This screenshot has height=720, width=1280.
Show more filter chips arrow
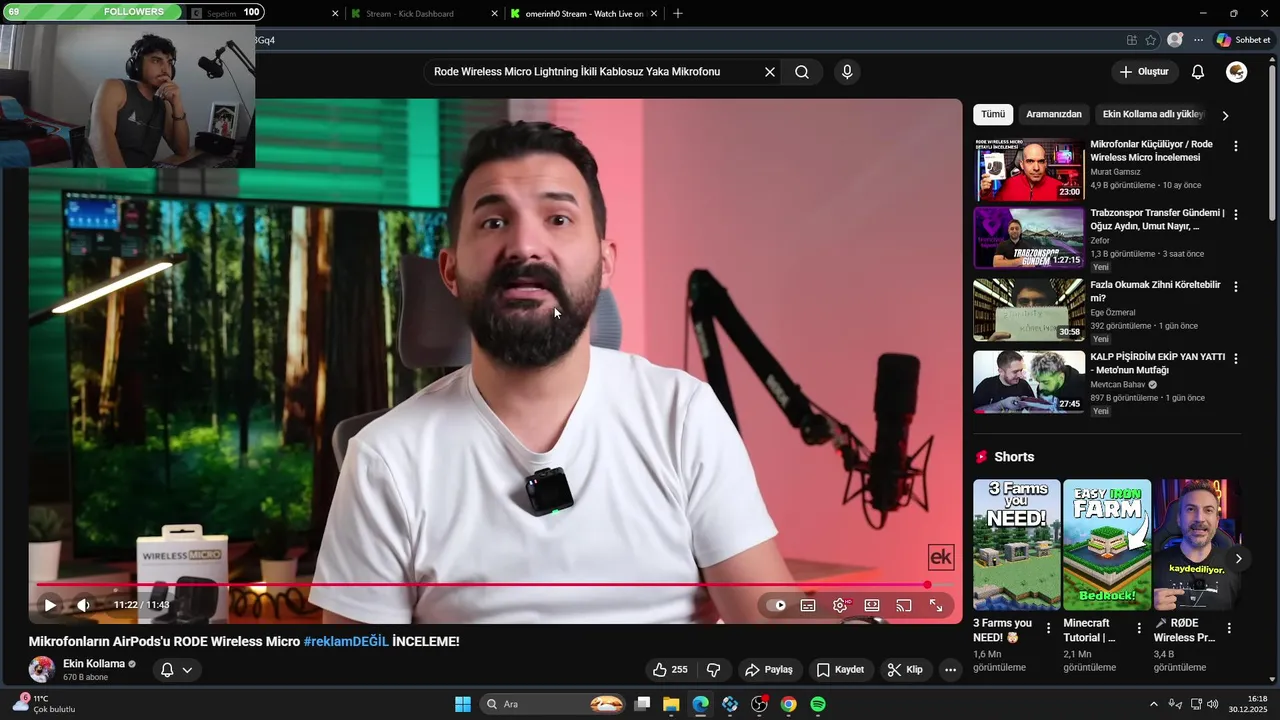click(1225, 115)
